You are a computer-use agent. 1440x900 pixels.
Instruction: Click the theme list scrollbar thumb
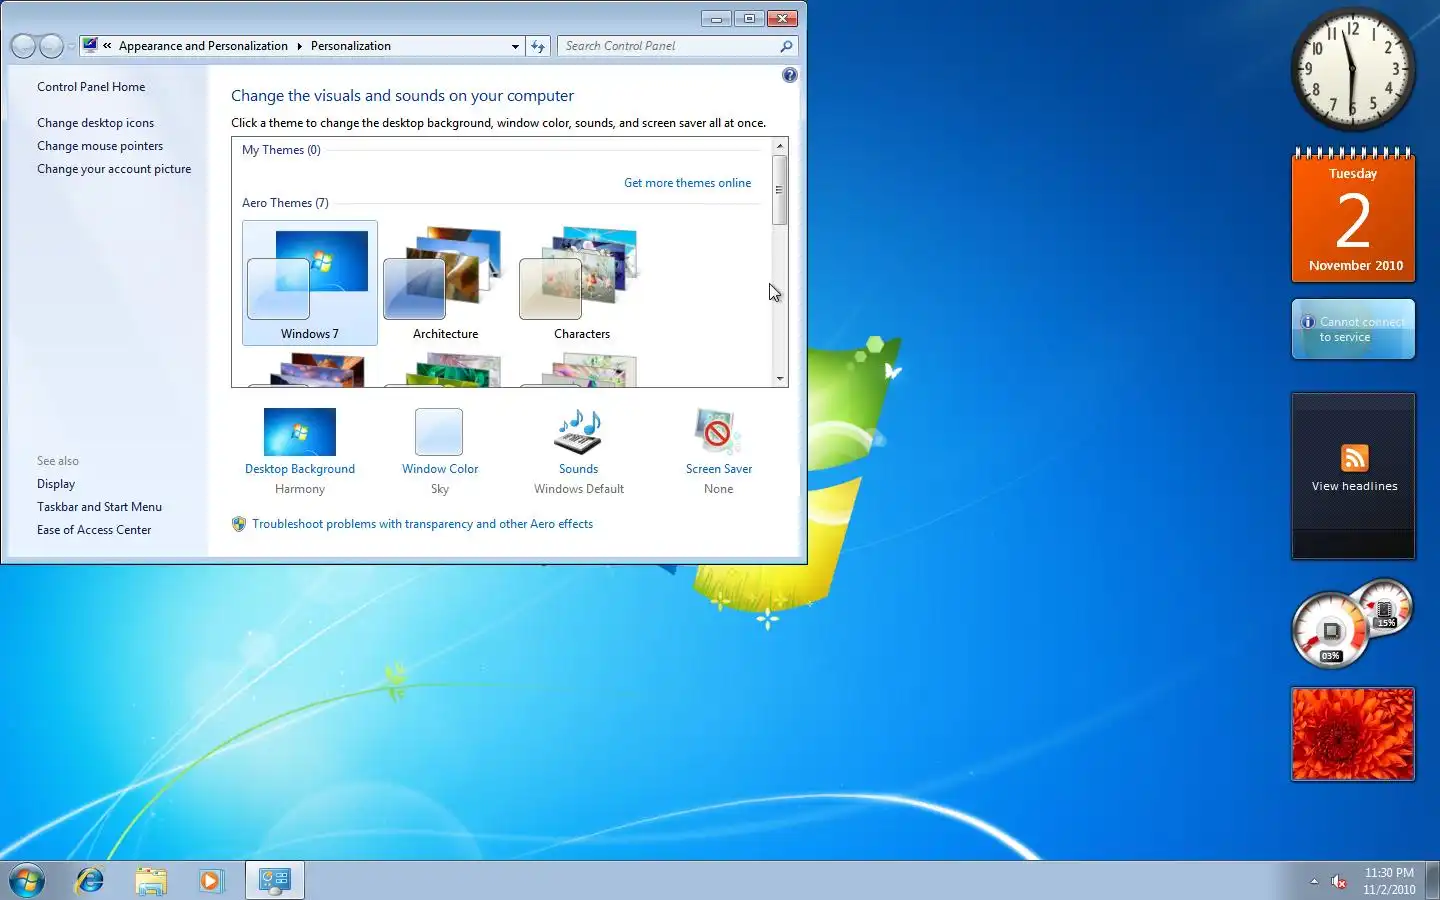pos(780,189)
